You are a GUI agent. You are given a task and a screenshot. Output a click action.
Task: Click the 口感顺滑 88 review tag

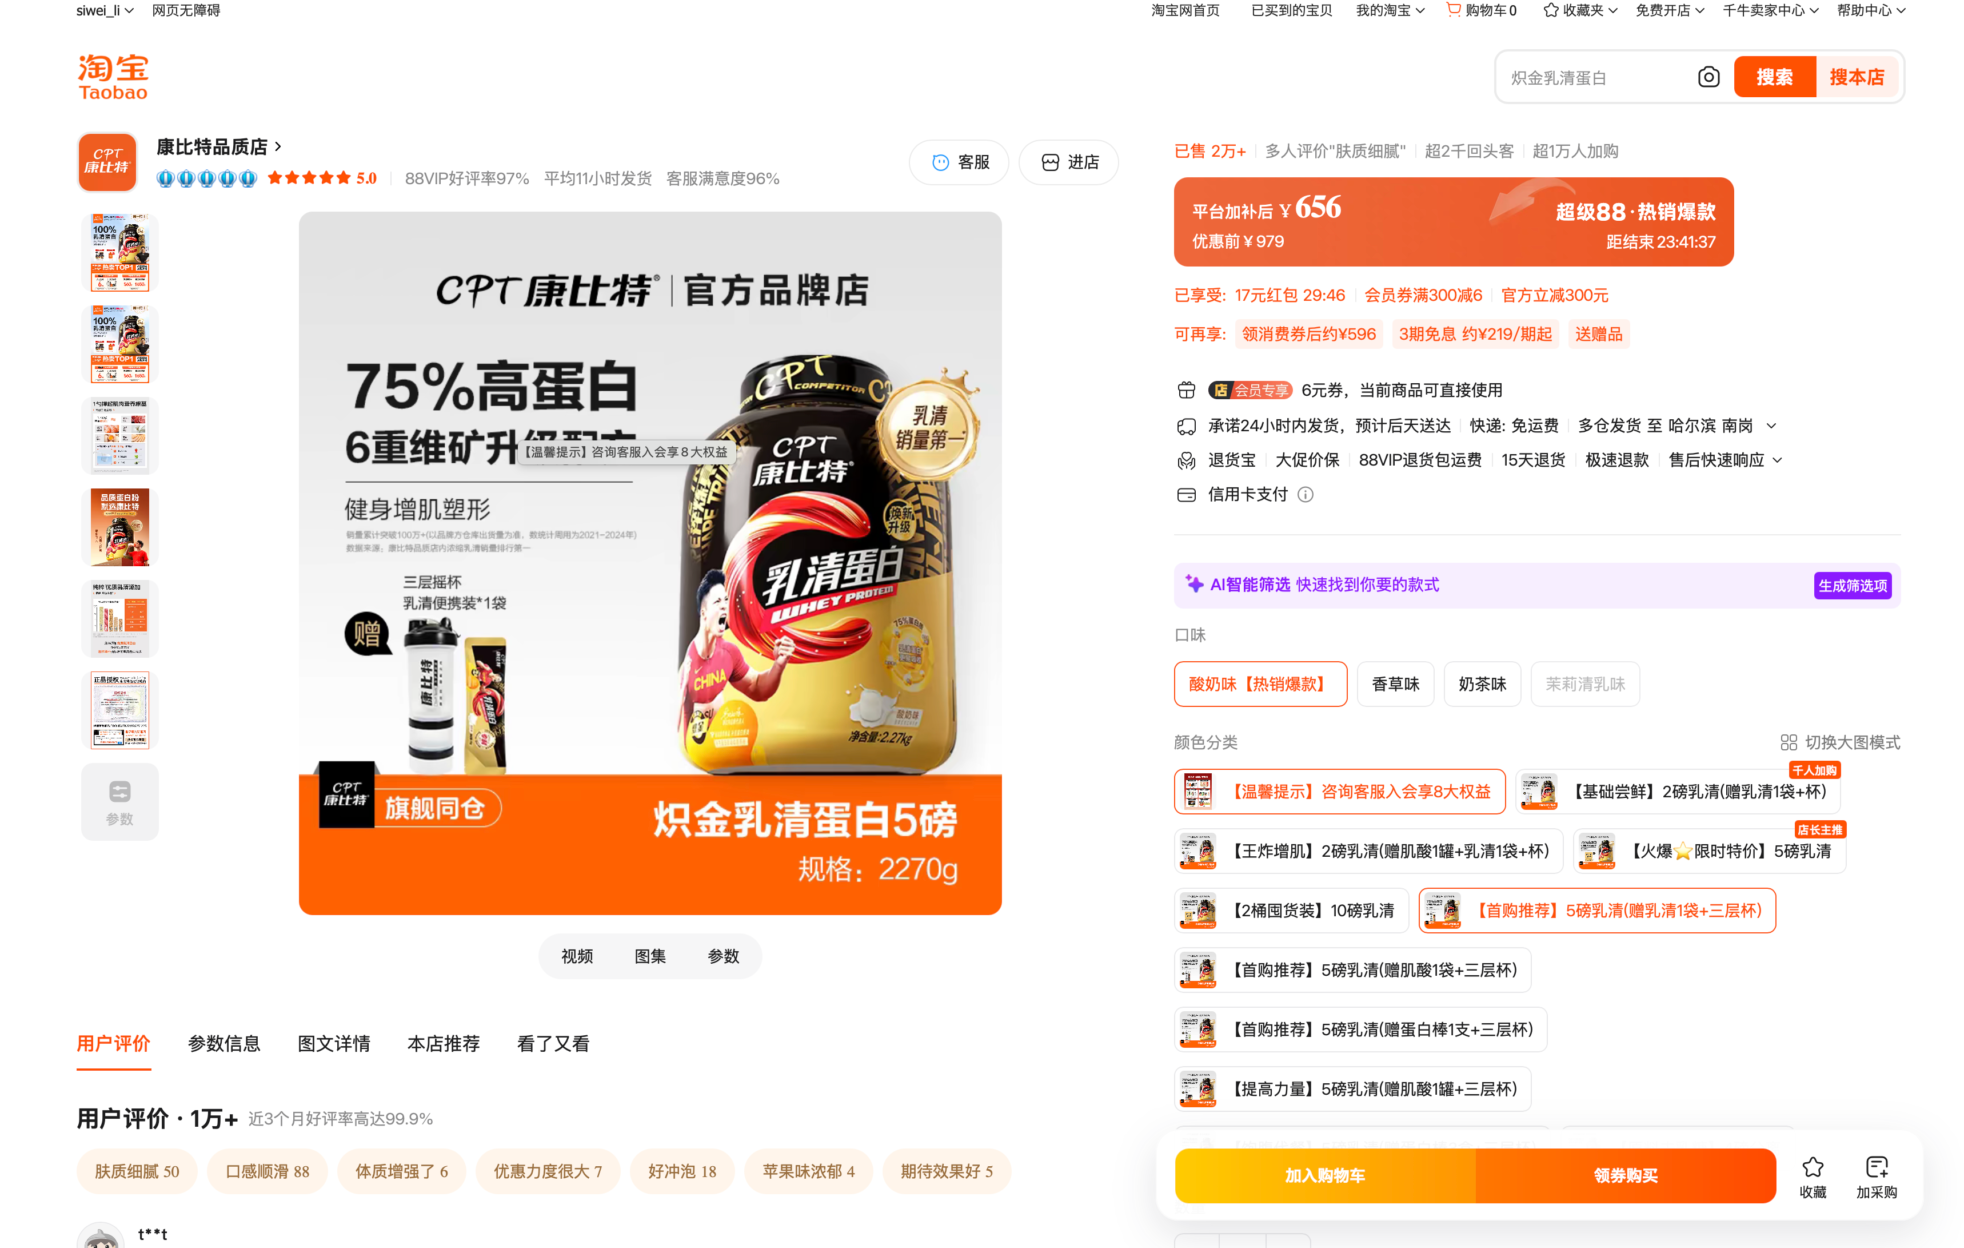pos(267,1171)
